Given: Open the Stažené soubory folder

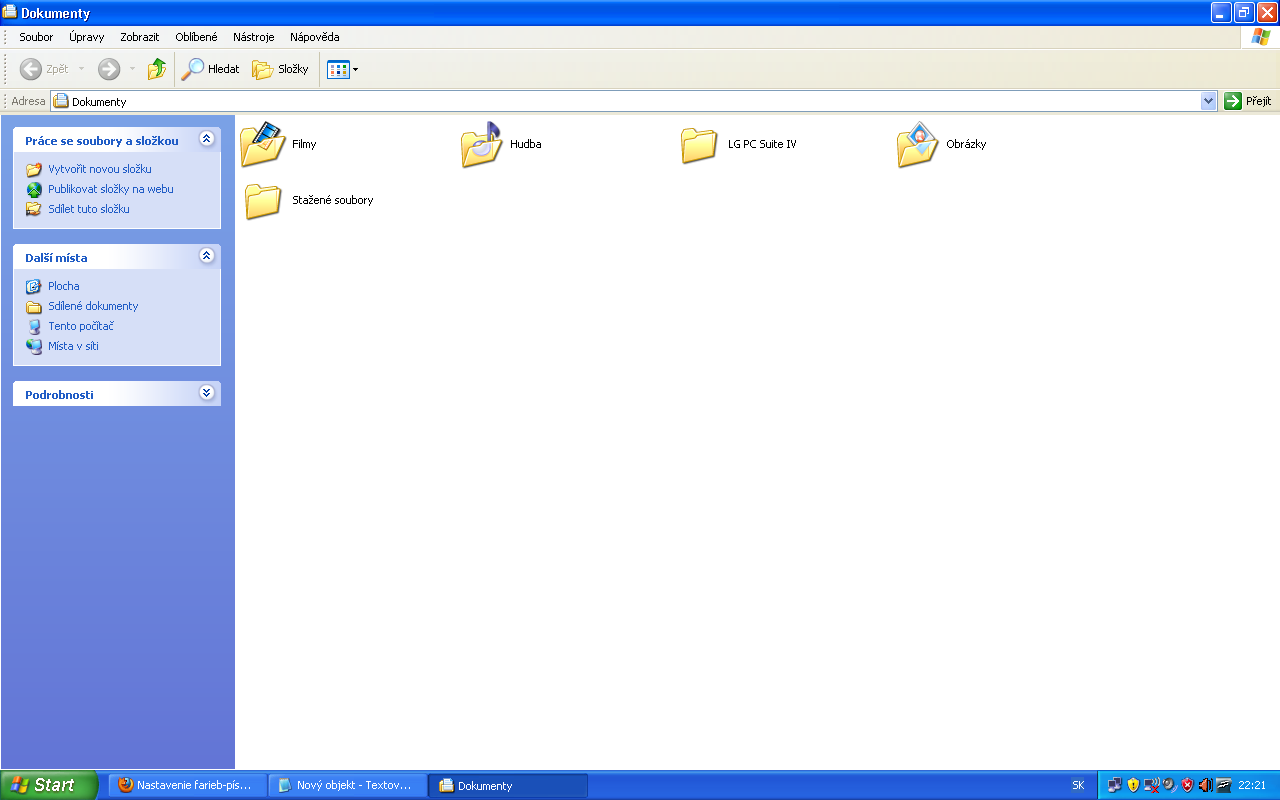Looking at the screenshot, I should click(263, 200).
